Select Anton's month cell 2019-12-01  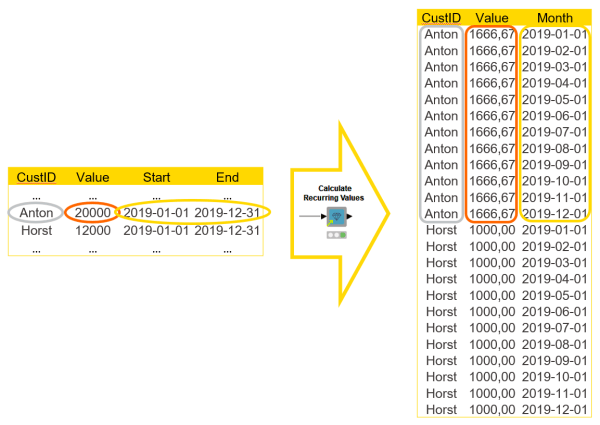coord(554,214)
